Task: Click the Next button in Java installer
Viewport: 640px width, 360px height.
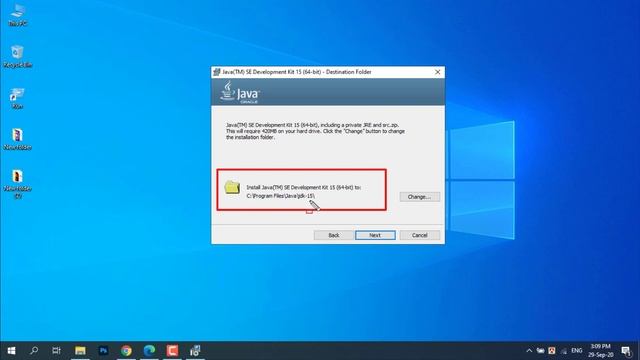Action: (x=375, y=235)
